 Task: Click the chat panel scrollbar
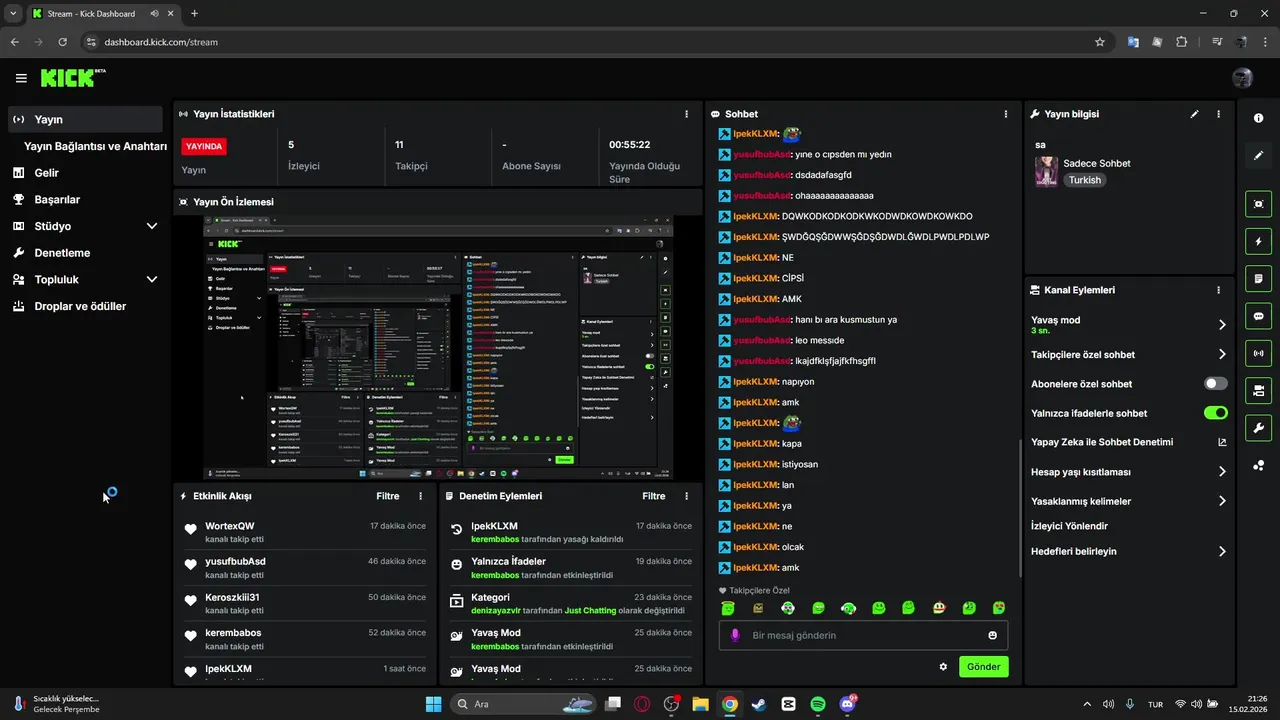pos(1019,506)
